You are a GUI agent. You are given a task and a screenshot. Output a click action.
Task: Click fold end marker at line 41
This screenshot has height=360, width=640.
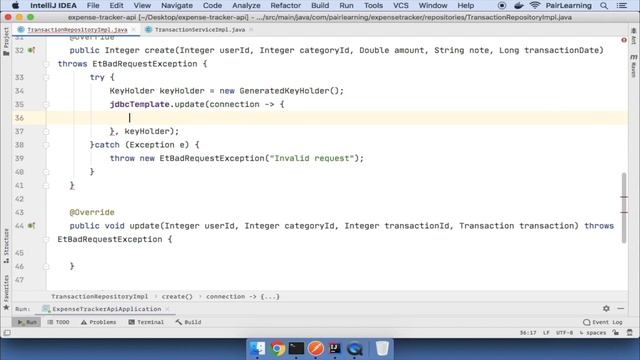(x=46, y=185)
